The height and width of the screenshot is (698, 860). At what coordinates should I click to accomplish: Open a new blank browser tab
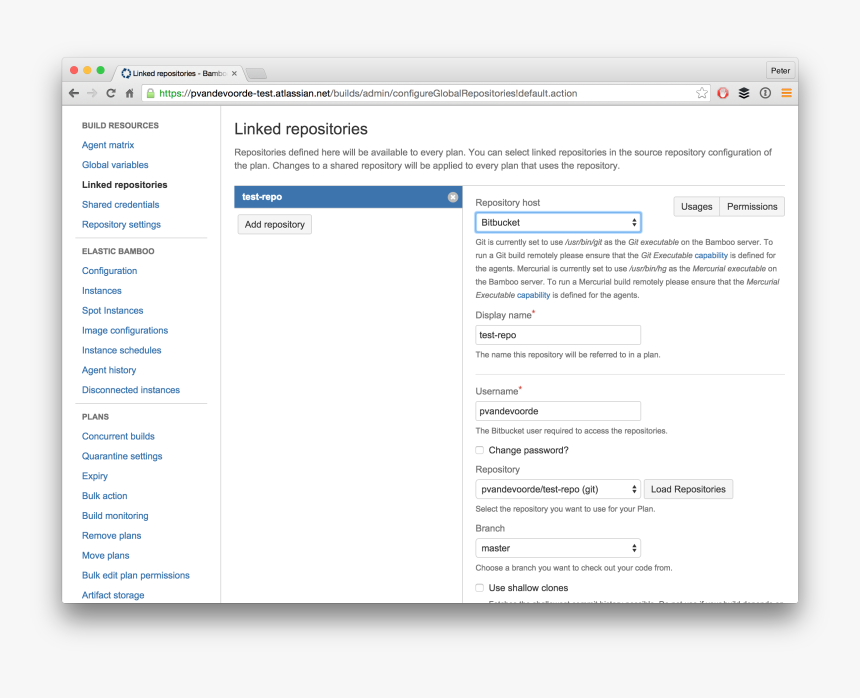click(256, 73)
